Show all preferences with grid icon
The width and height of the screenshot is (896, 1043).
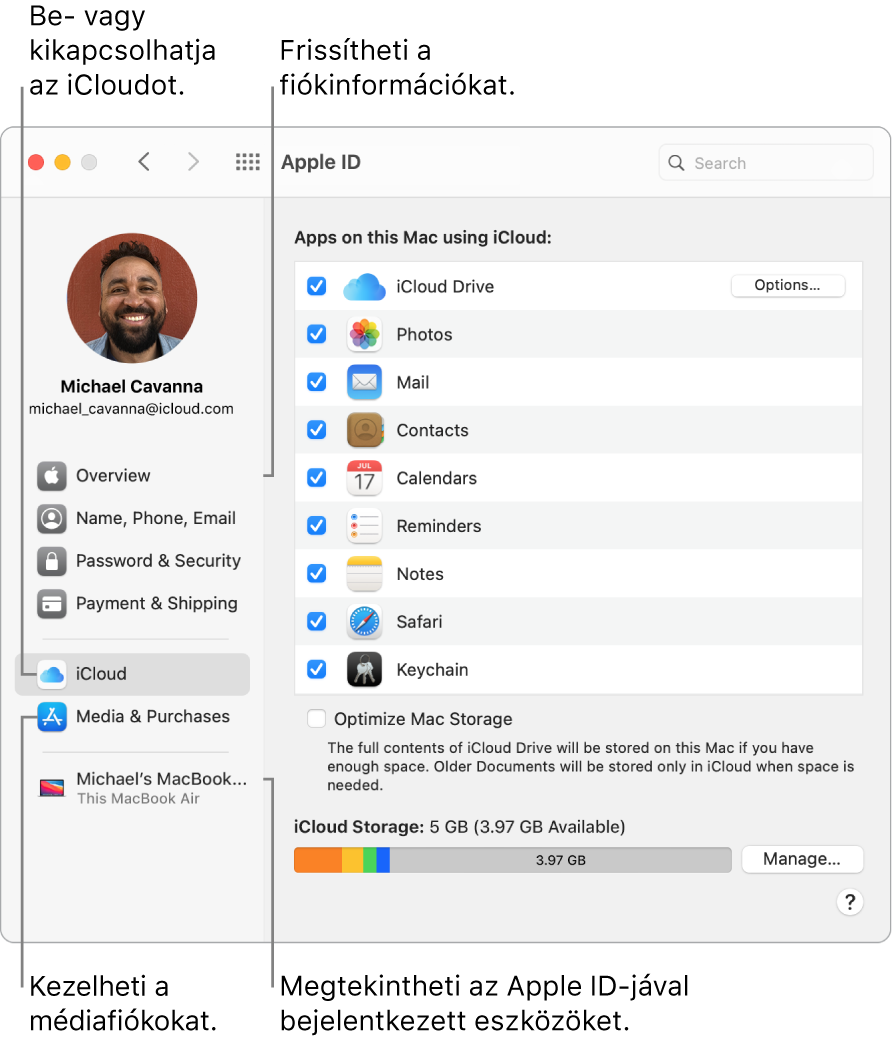point(247,162)
